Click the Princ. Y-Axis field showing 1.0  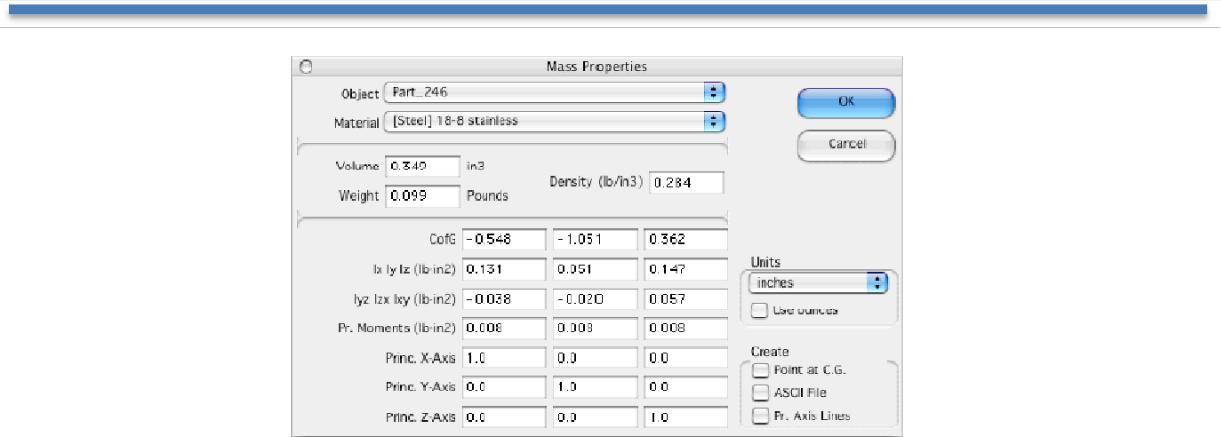pos(595,386)
